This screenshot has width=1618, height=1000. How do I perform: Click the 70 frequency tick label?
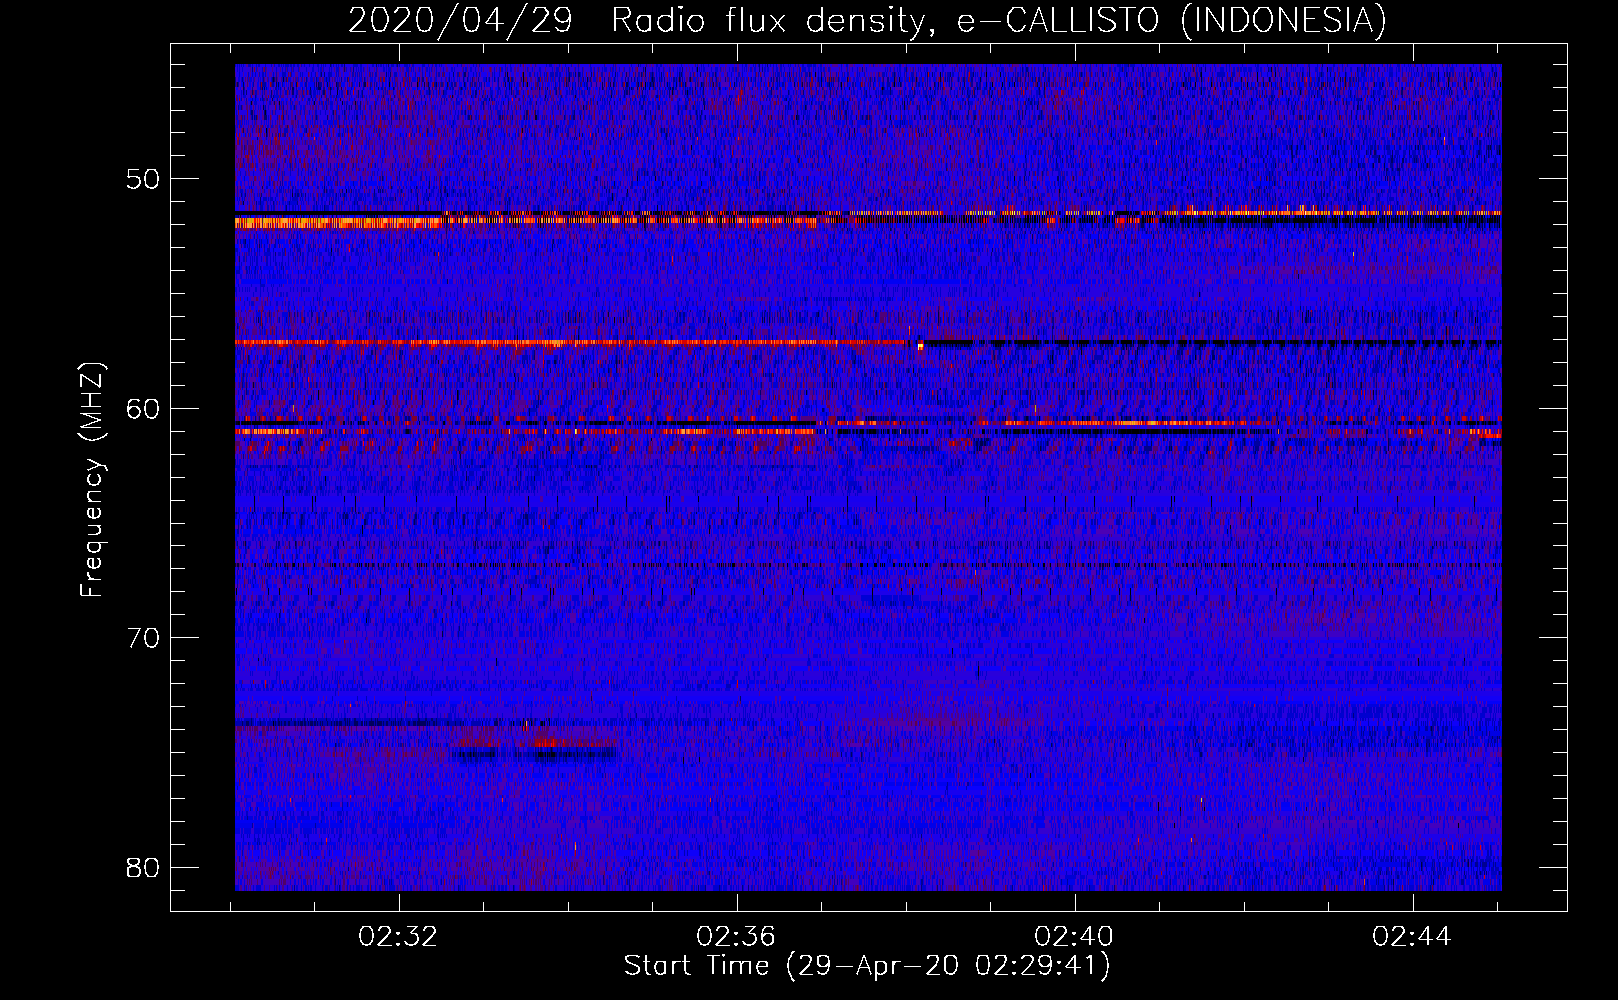coord(143,638)
